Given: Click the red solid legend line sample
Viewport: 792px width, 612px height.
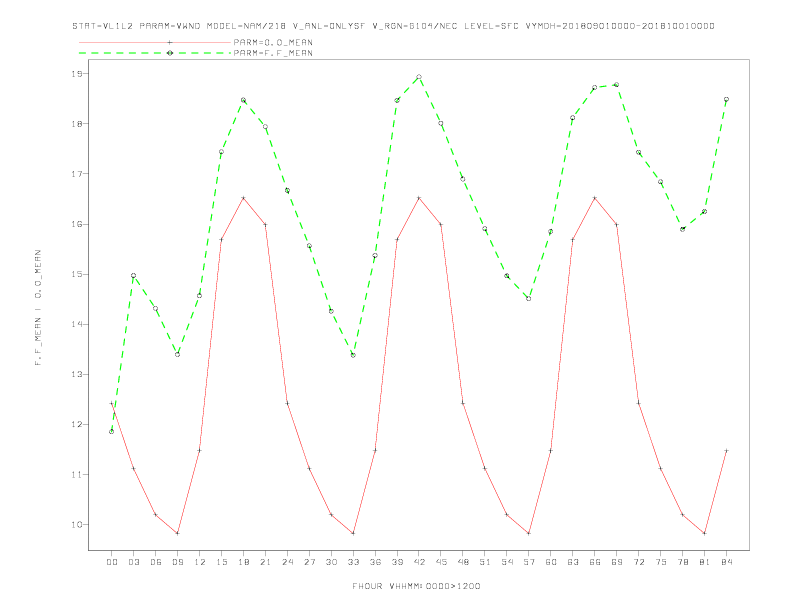Looking at the screenshot, I should (x=155, y=42).
